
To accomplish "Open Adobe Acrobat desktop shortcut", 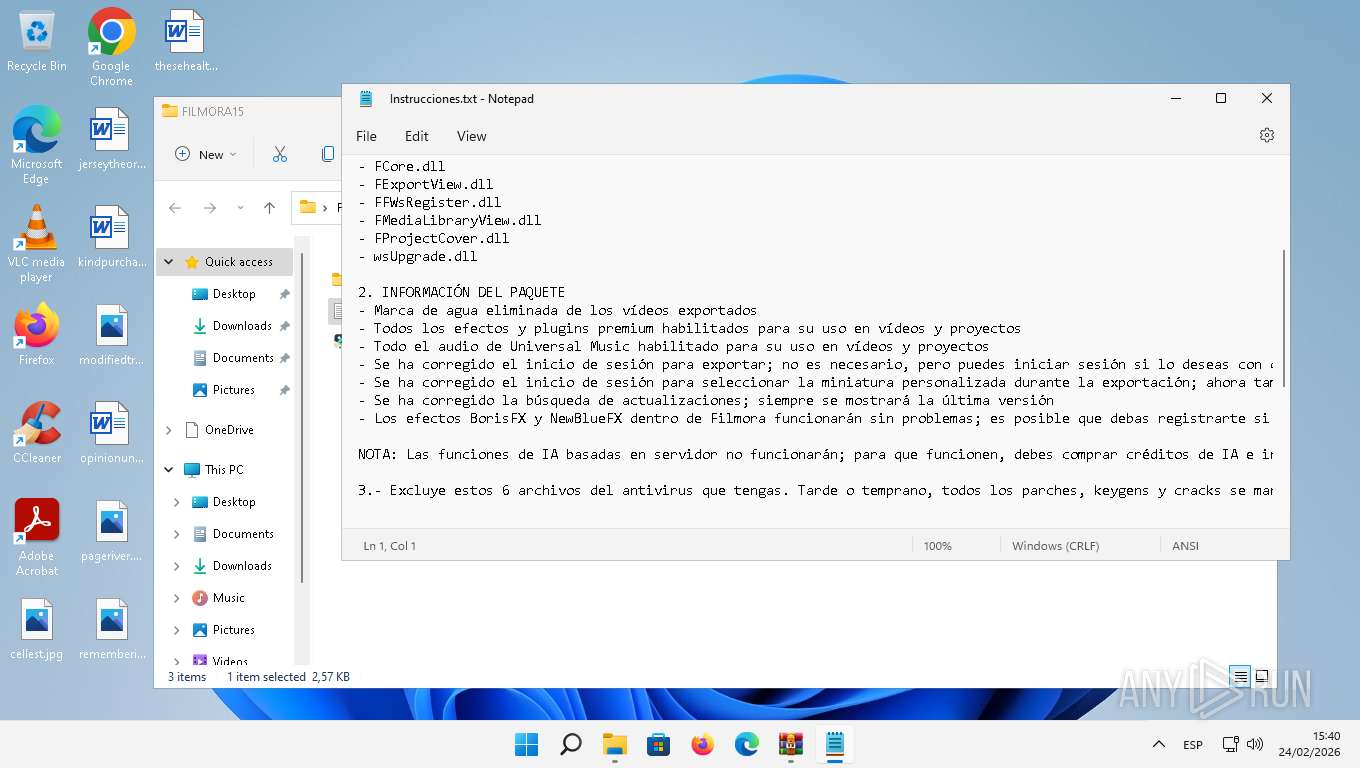I will pos(37,537).
